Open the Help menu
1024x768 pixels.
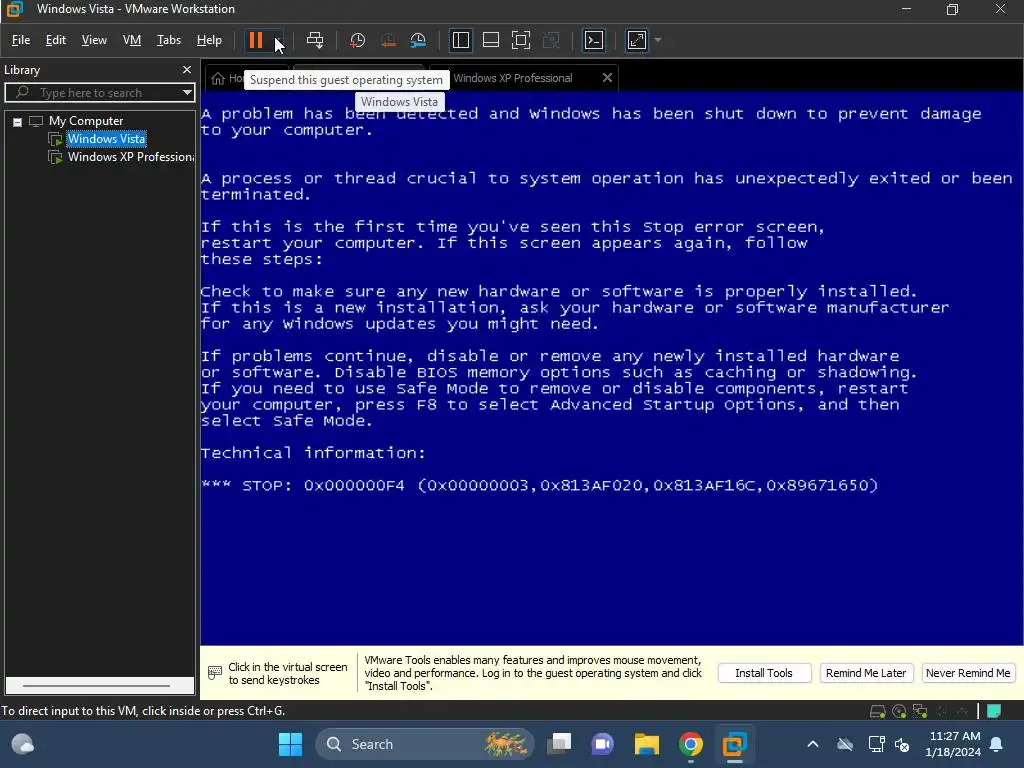click(209, 40)
